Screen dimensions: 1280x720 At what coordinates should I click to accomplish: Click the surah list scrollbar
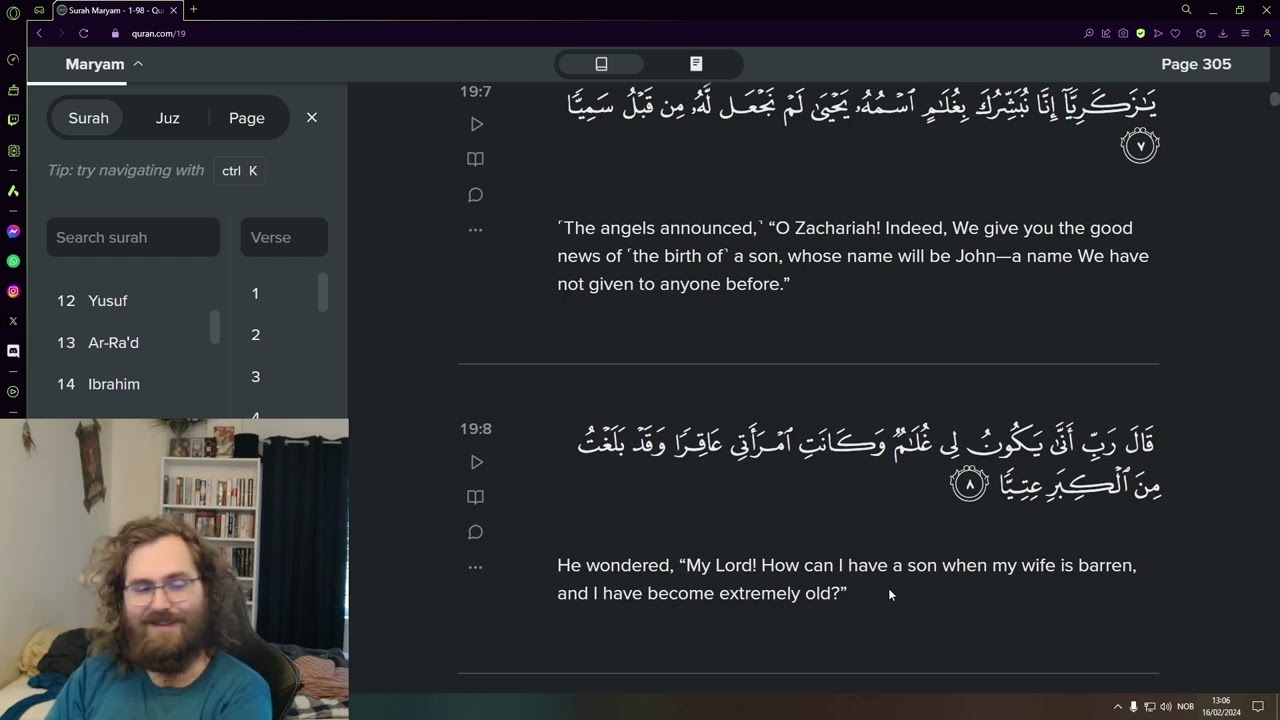214,327
